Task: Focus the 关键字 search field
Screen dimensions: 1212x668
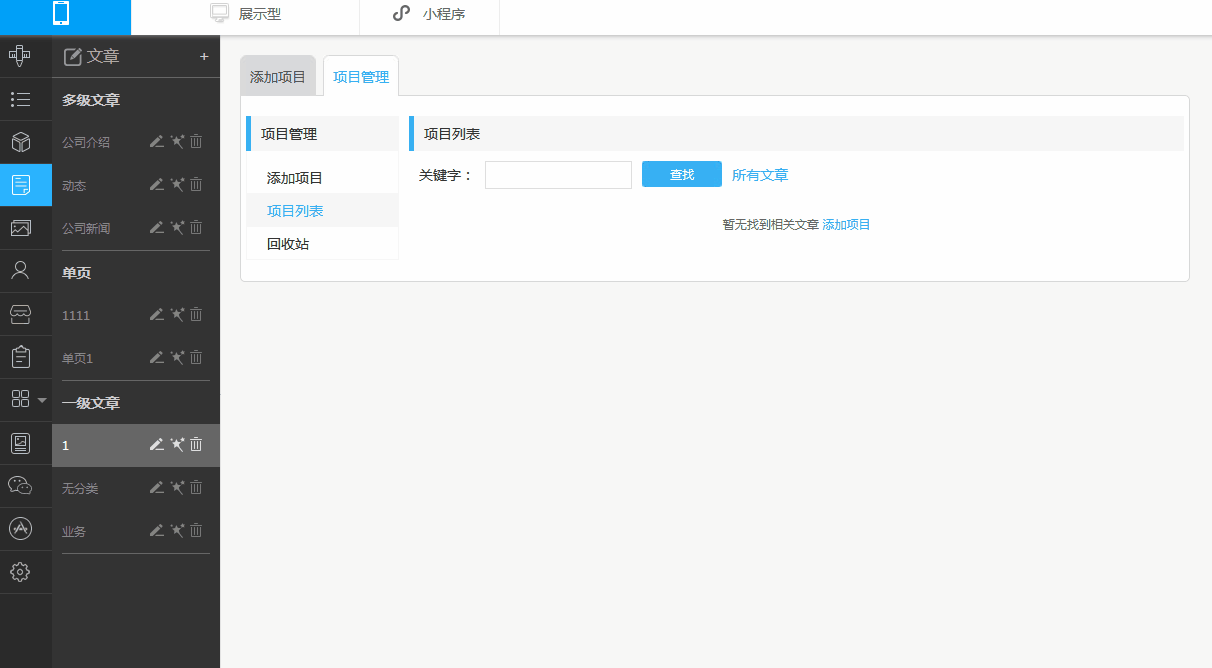Action: point(558,175)
